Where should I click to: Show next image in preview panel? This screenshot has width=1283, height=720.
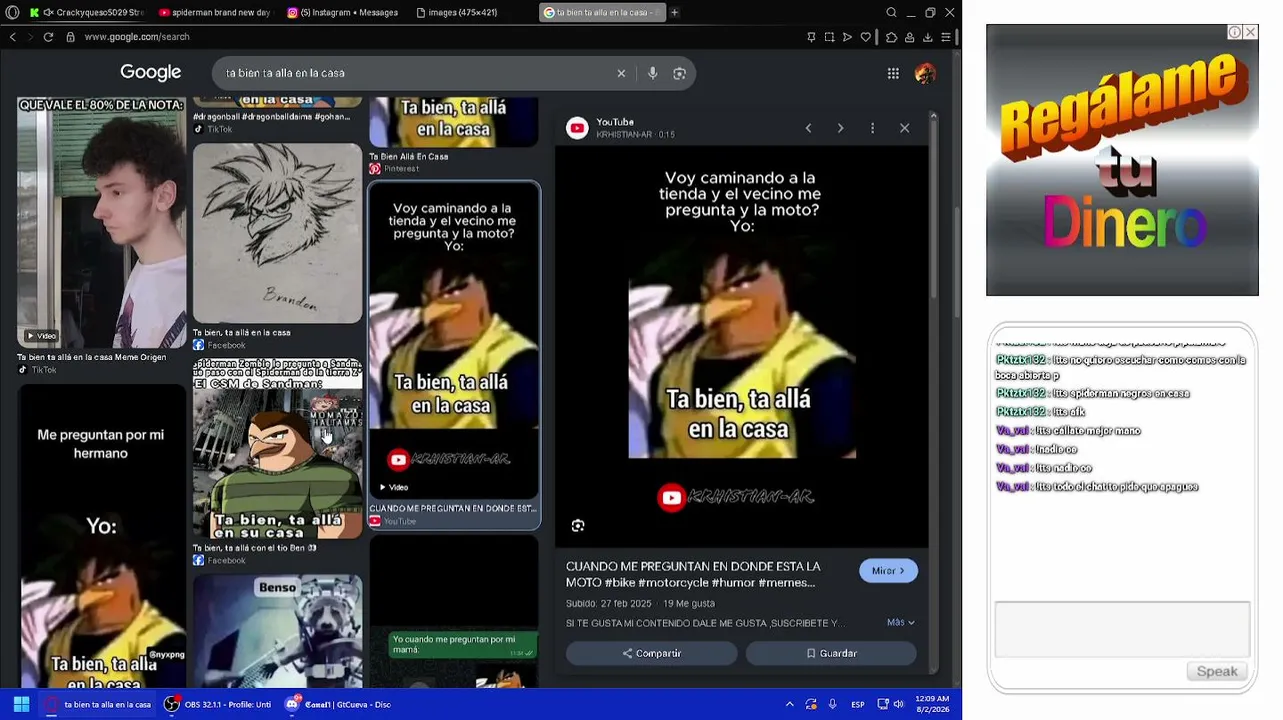tap(840, 128)
